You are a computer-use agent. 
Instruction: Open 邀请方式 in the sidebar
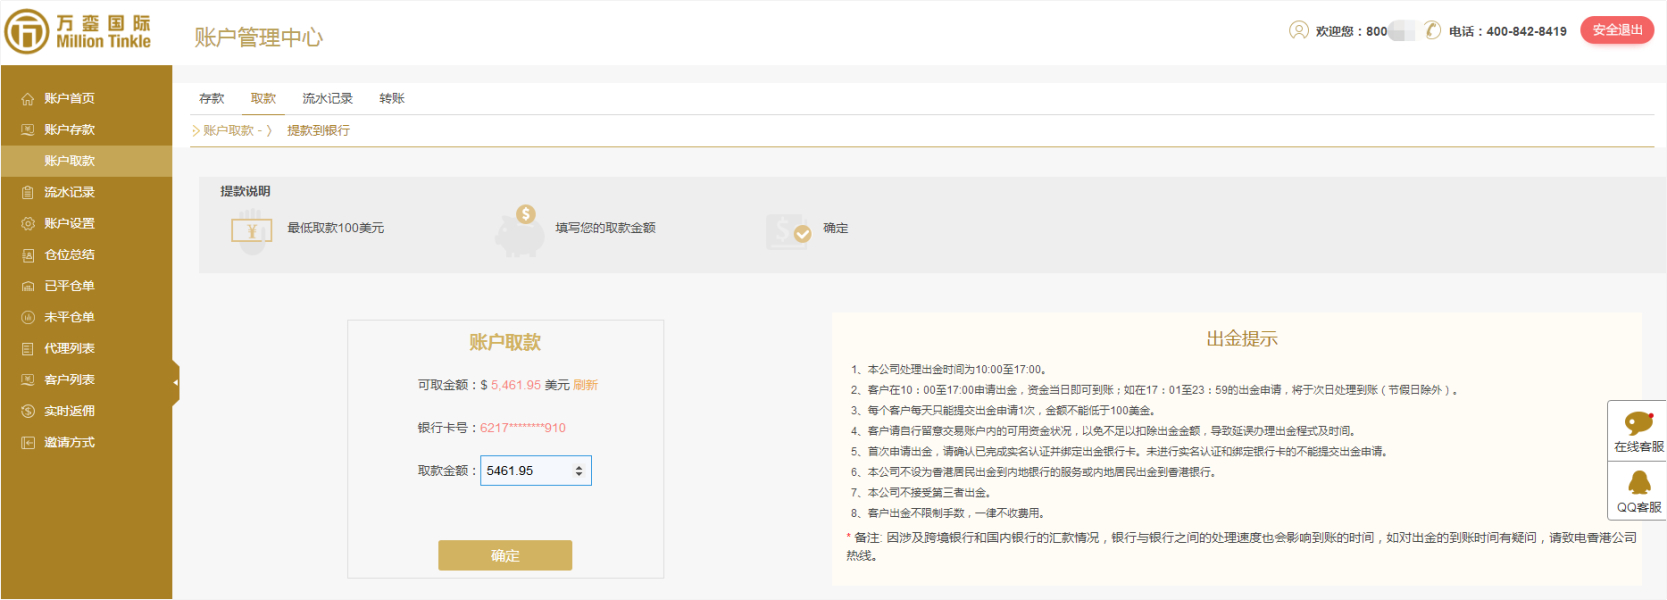click(x=69, y=442)
